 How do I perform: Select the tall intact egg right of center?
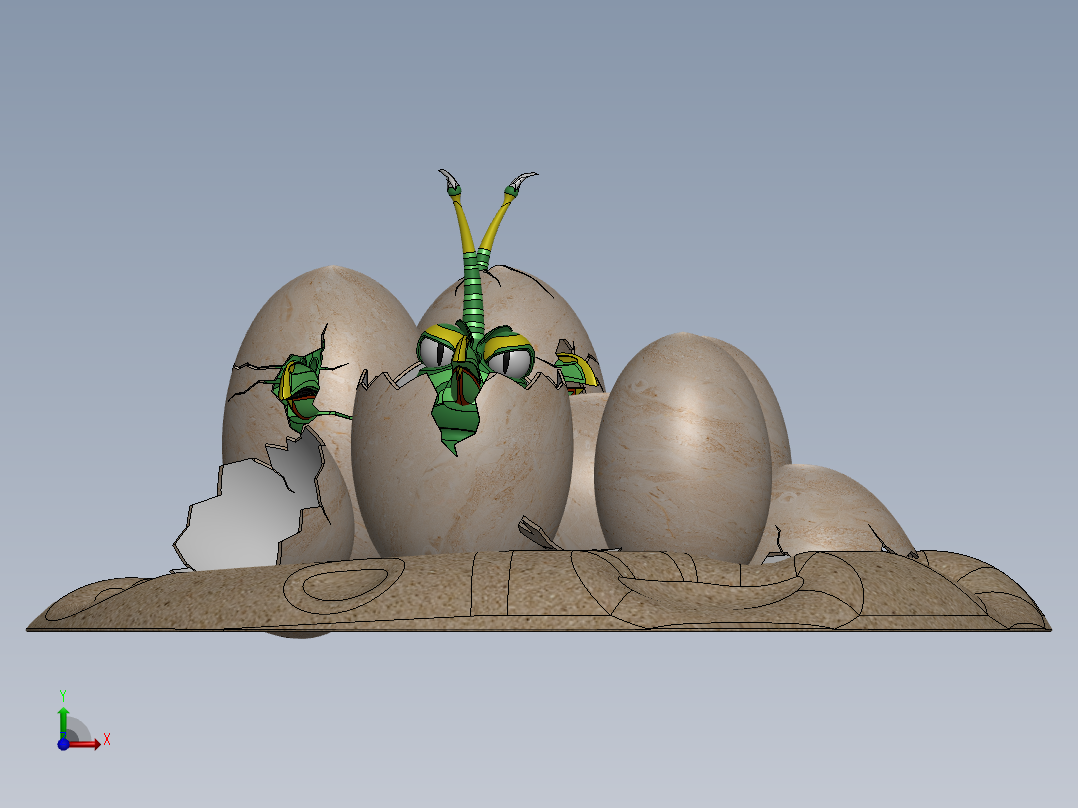682,447
